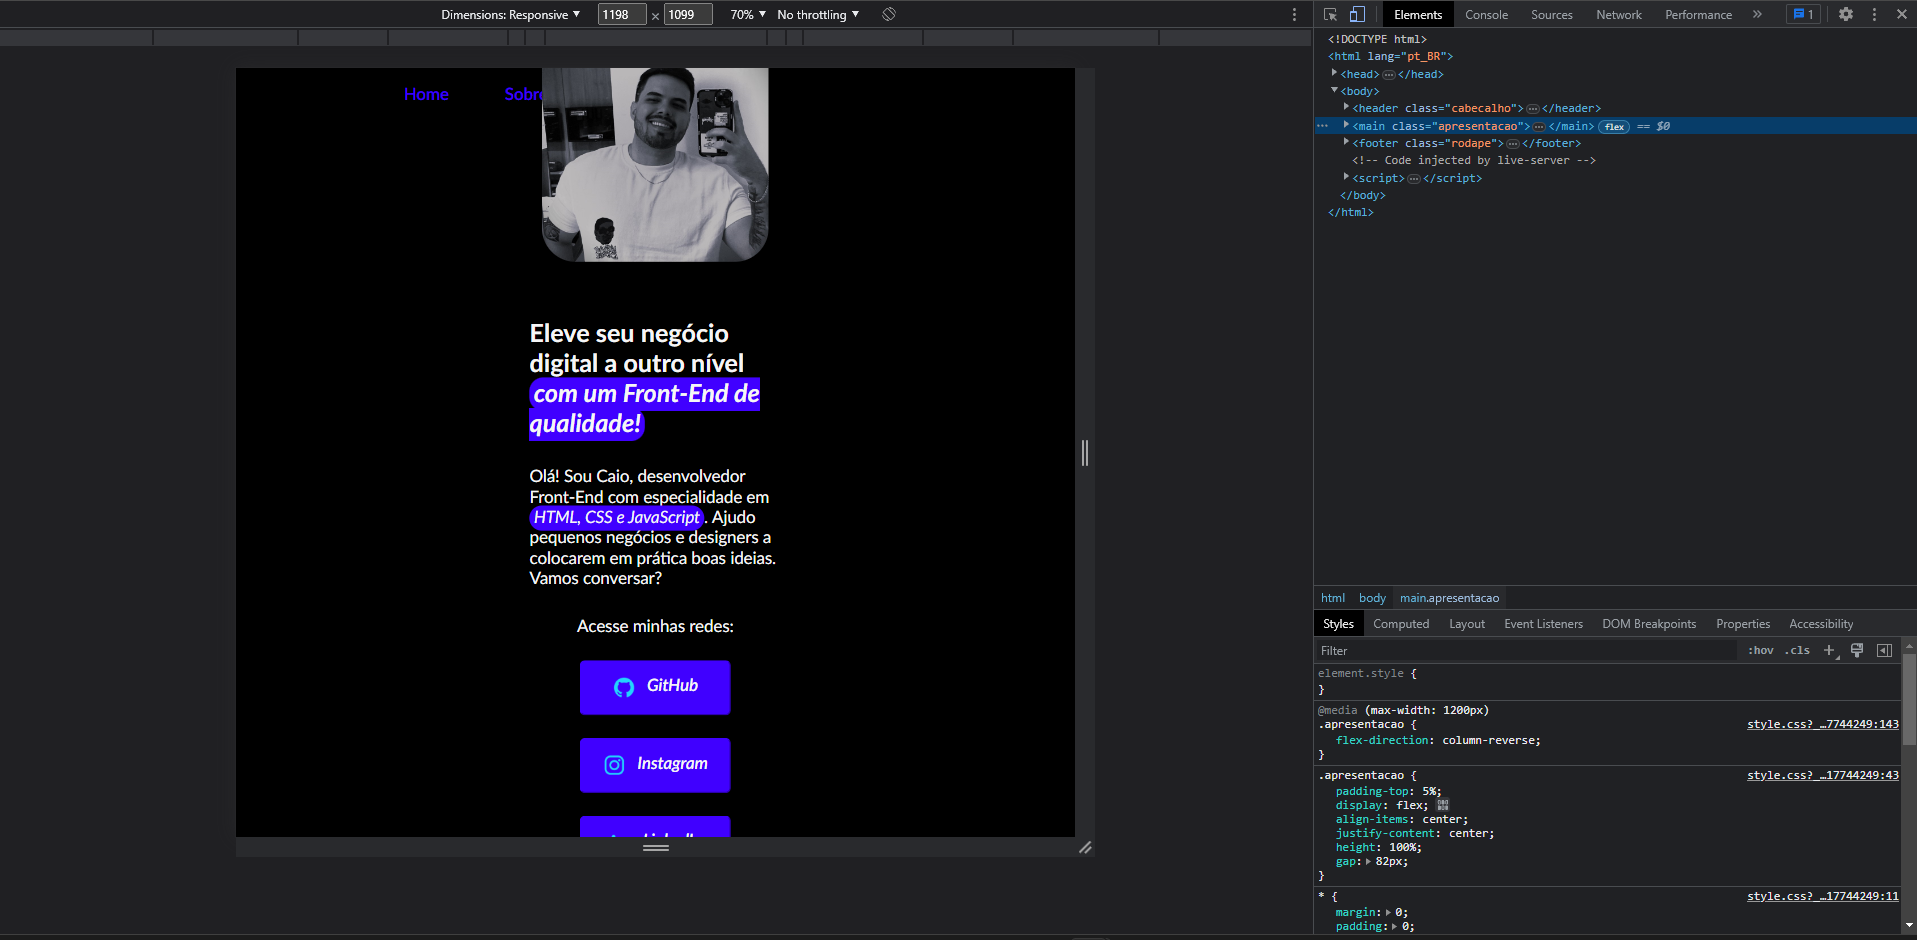Viewport: 1917px width, 940px height.
Task: Toggle the .cls classes panel
Action: tap(1797, 650)
